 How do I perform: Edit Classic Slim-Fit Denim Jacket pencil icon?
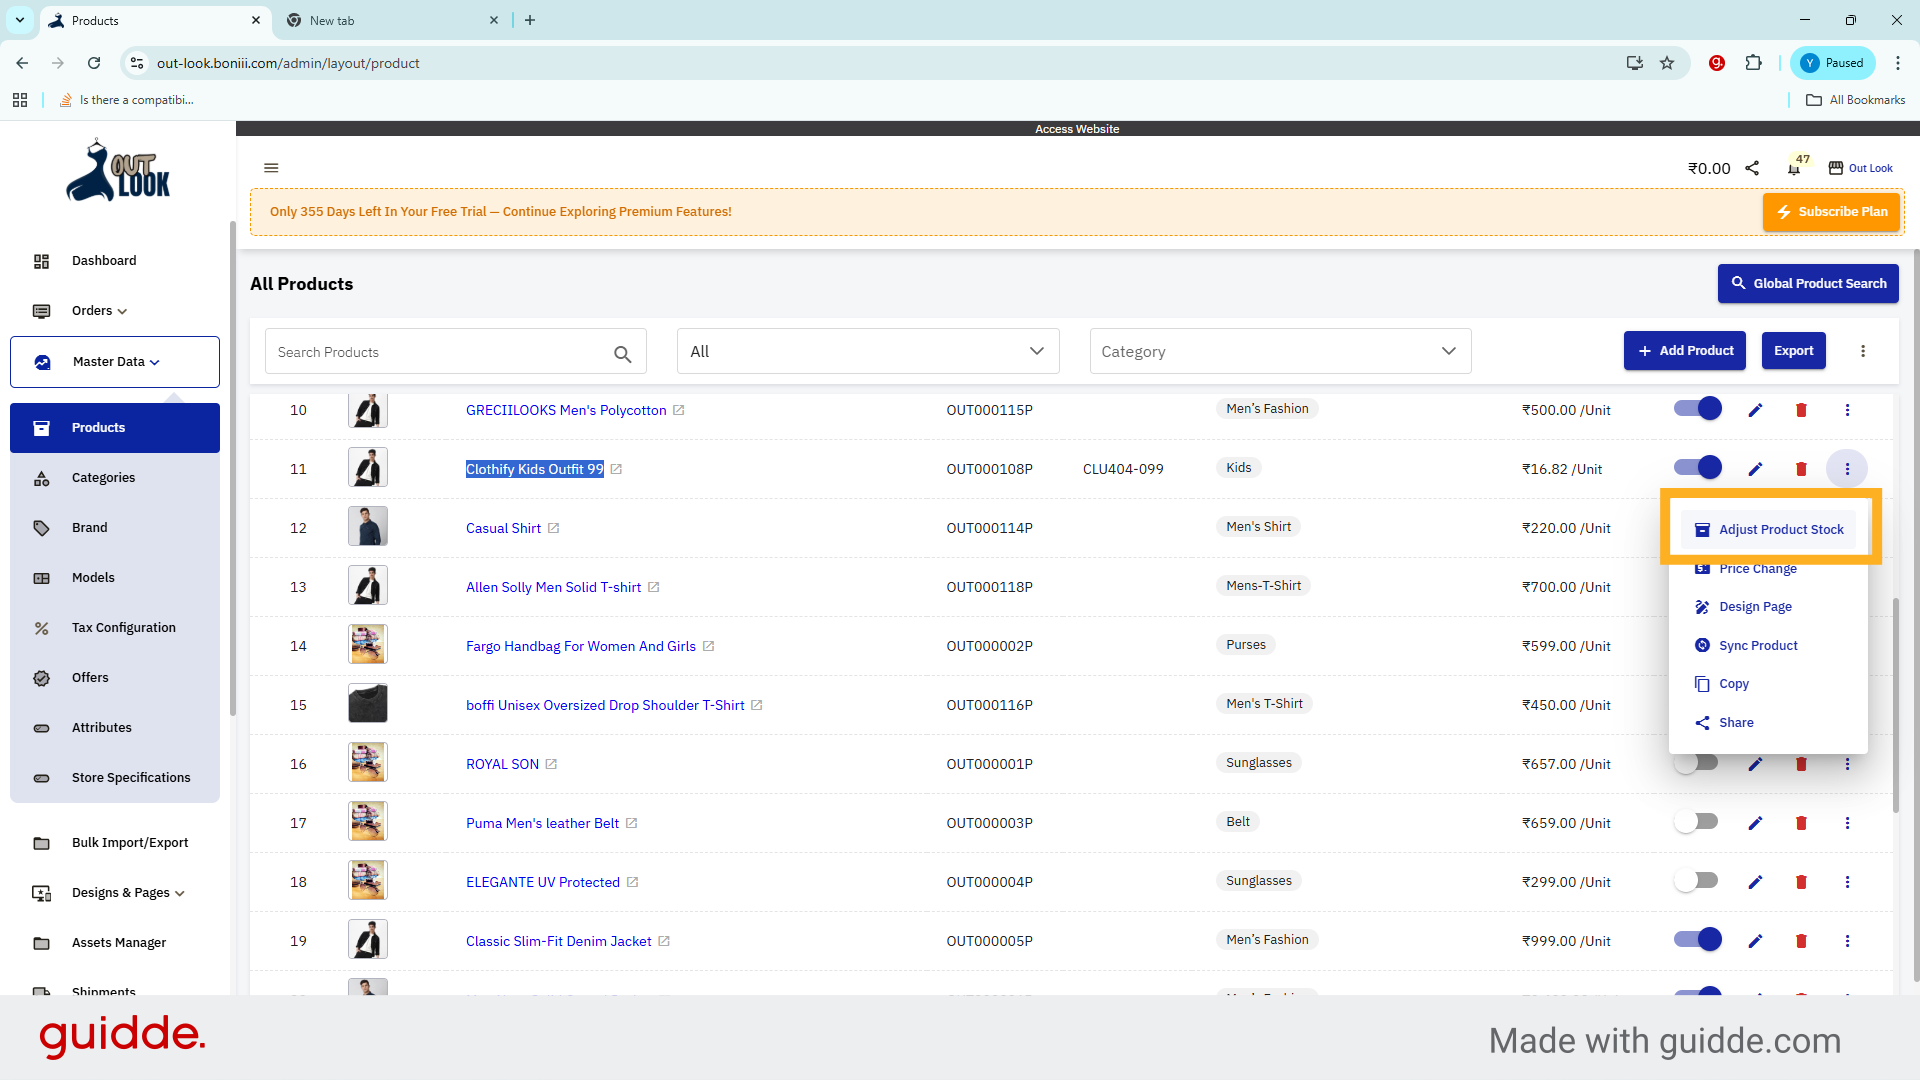(x=1755, y=941)
